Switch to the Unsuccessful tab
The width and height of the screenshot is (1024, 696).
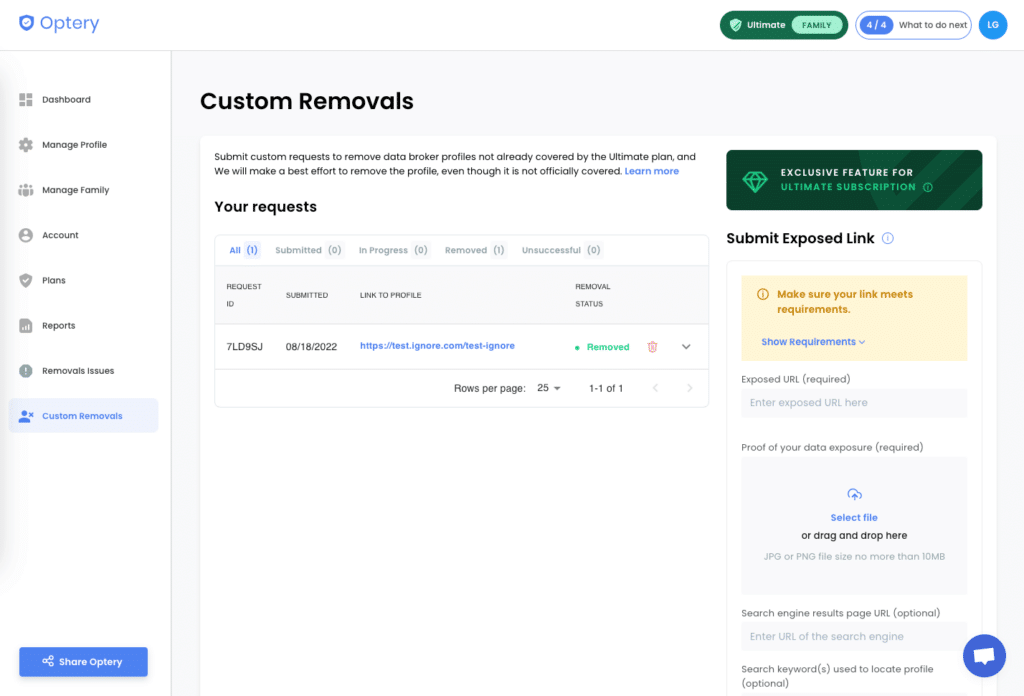[x=559, y=250]
